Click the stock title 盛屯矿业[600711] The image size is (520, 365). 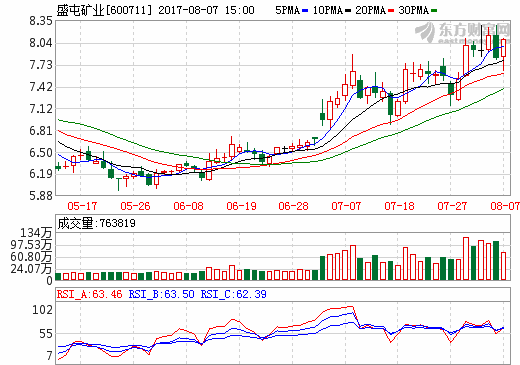[x=104, y=10]
